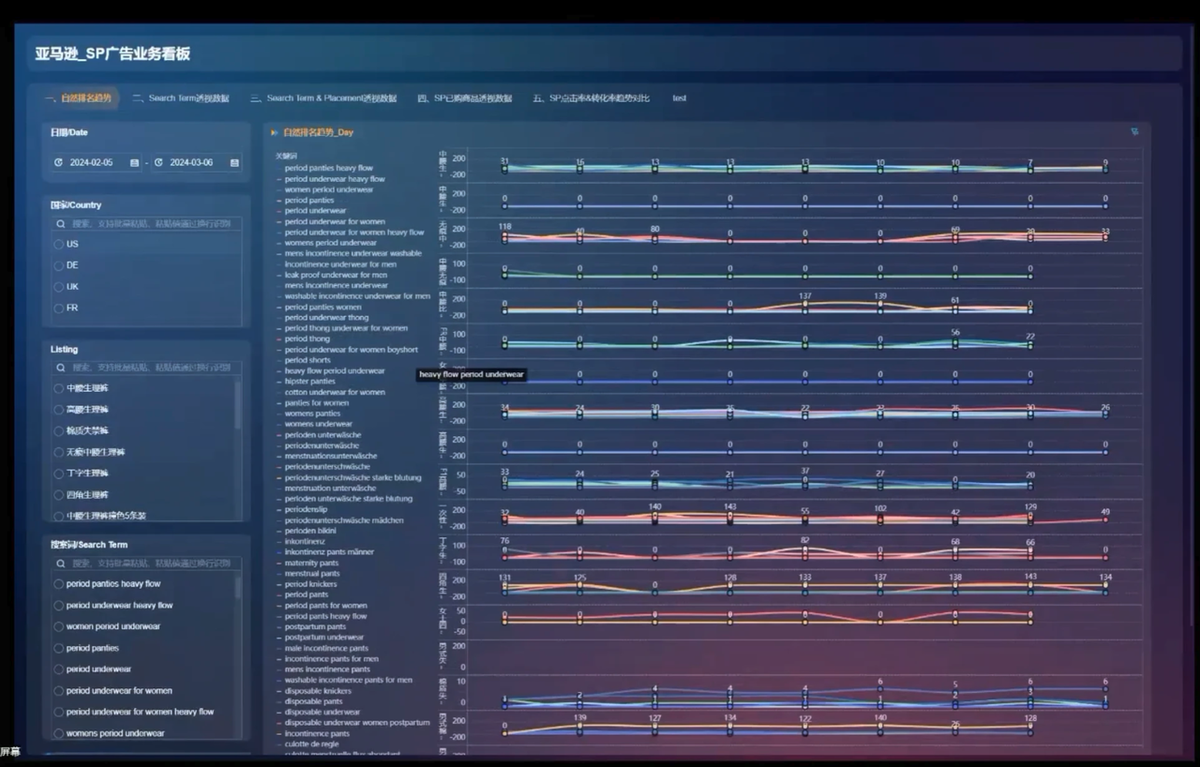Open the 五、SP点击率&转化率趋势对比 tab
The height and width of the screenshot is (767, 1200).
(x=591, y=98)
